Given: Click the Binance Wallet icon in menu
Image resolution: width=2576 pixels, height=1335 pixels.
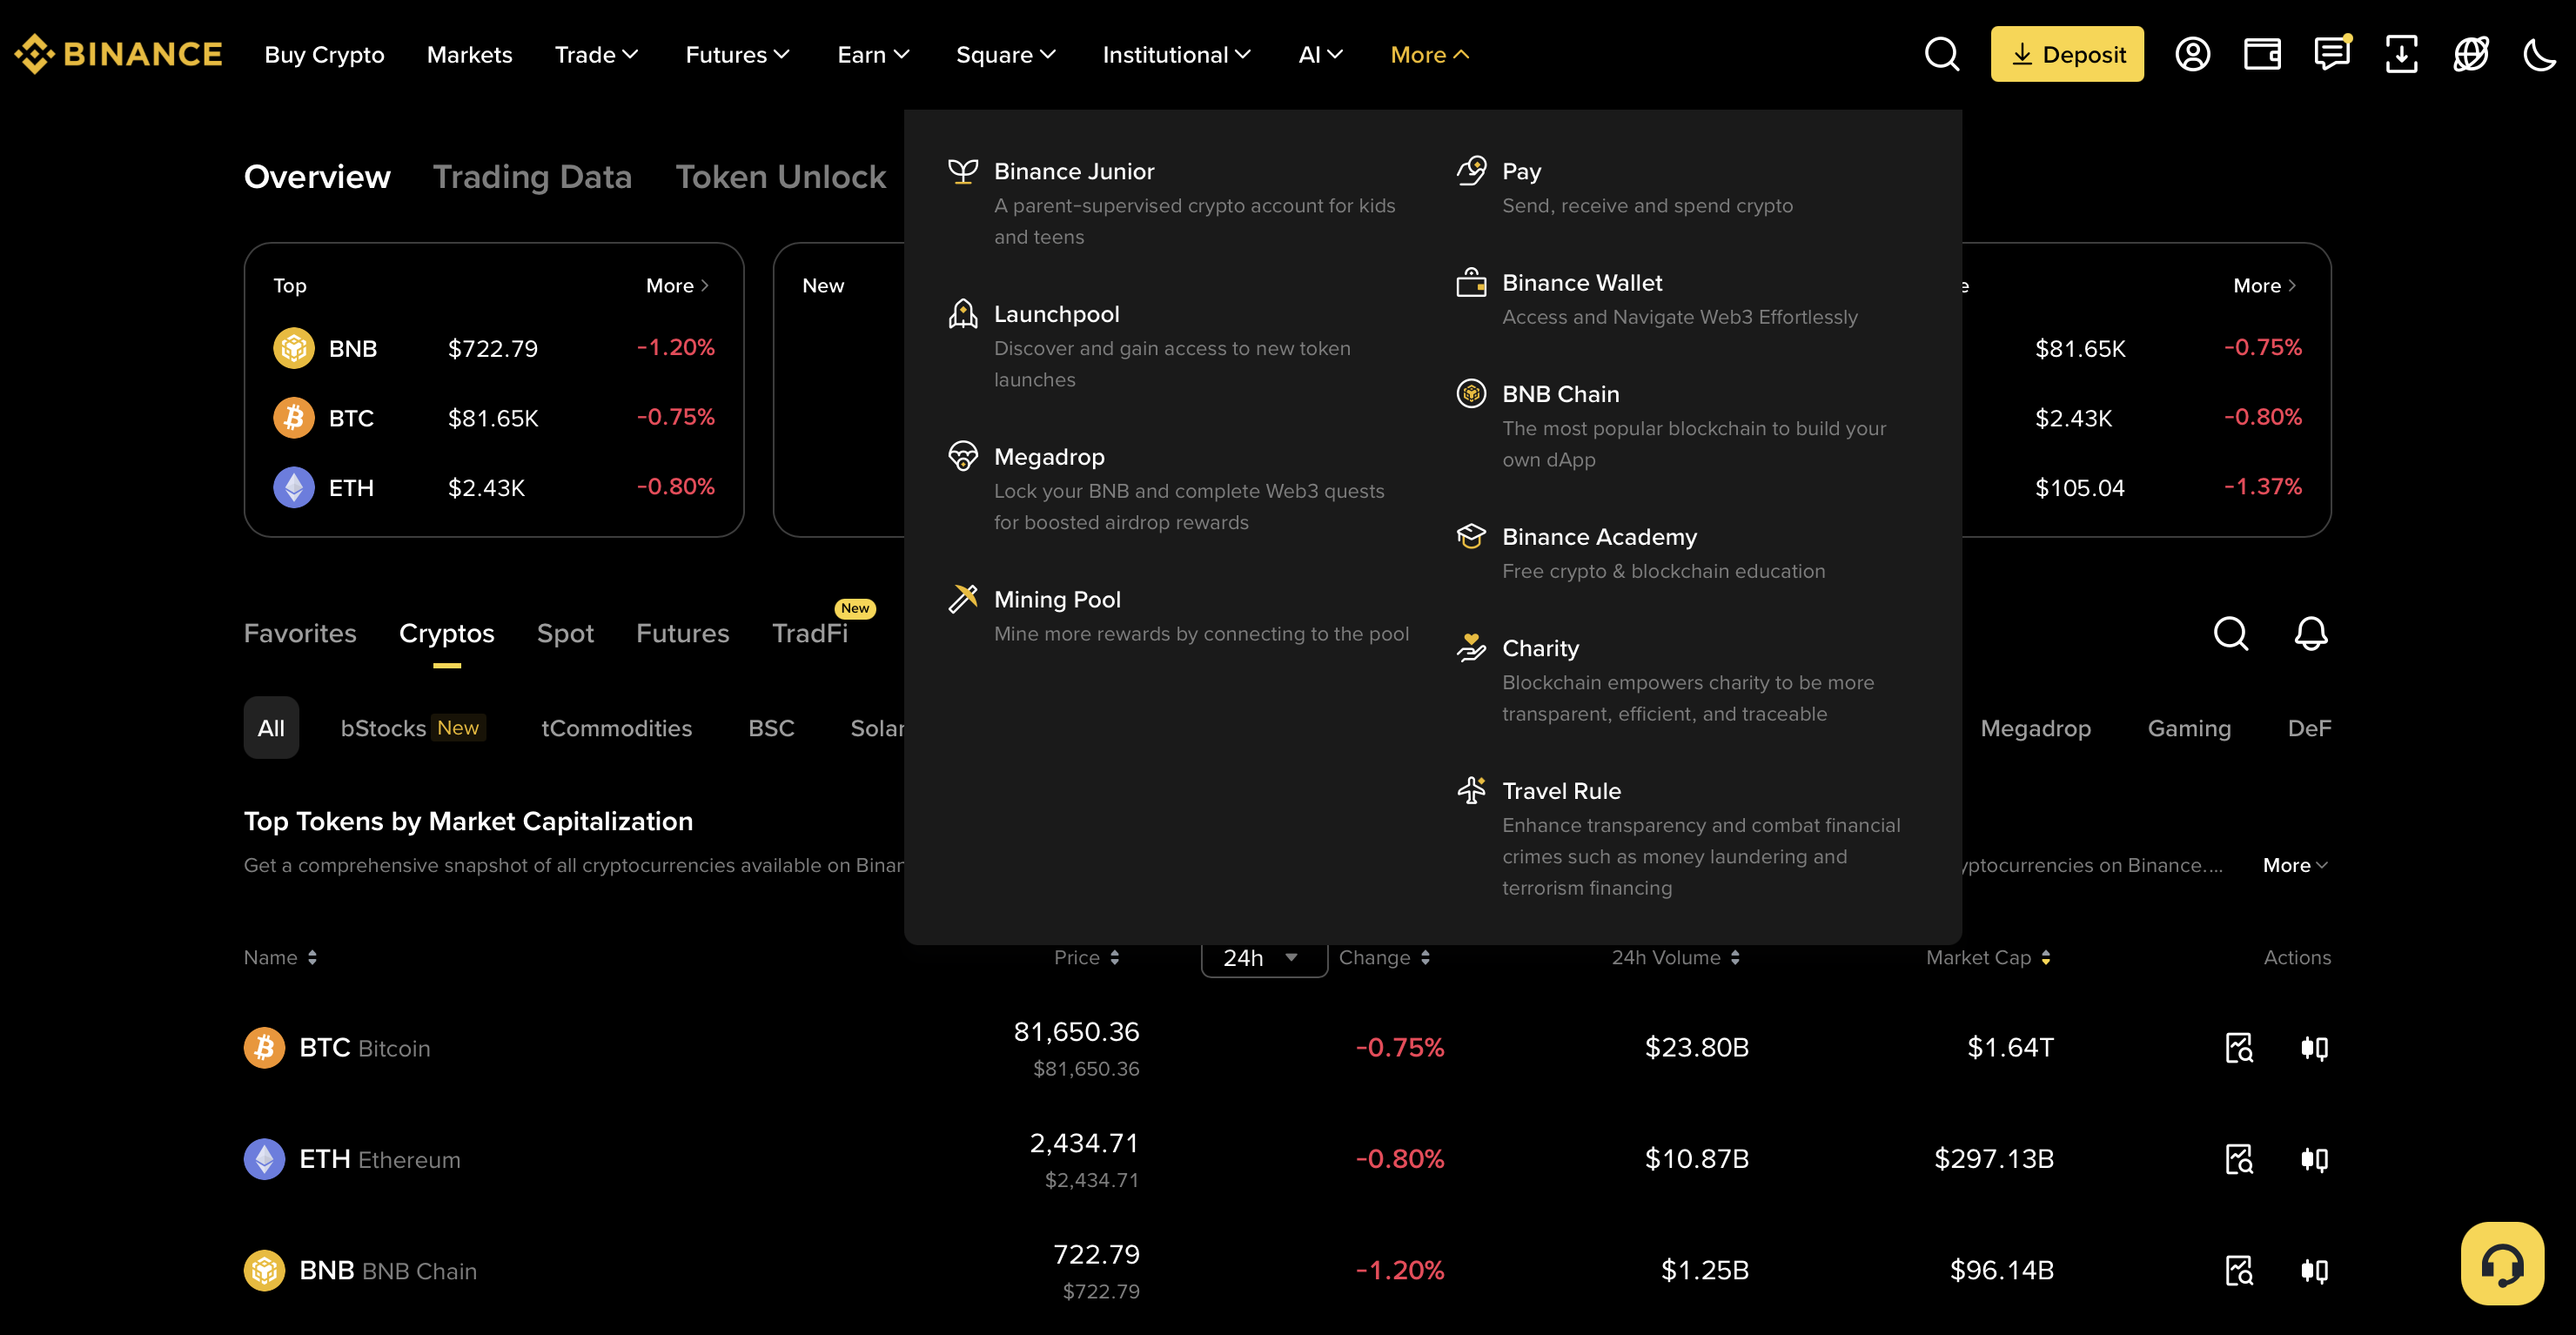Looking at the screenshot, I should (1471, 283).
